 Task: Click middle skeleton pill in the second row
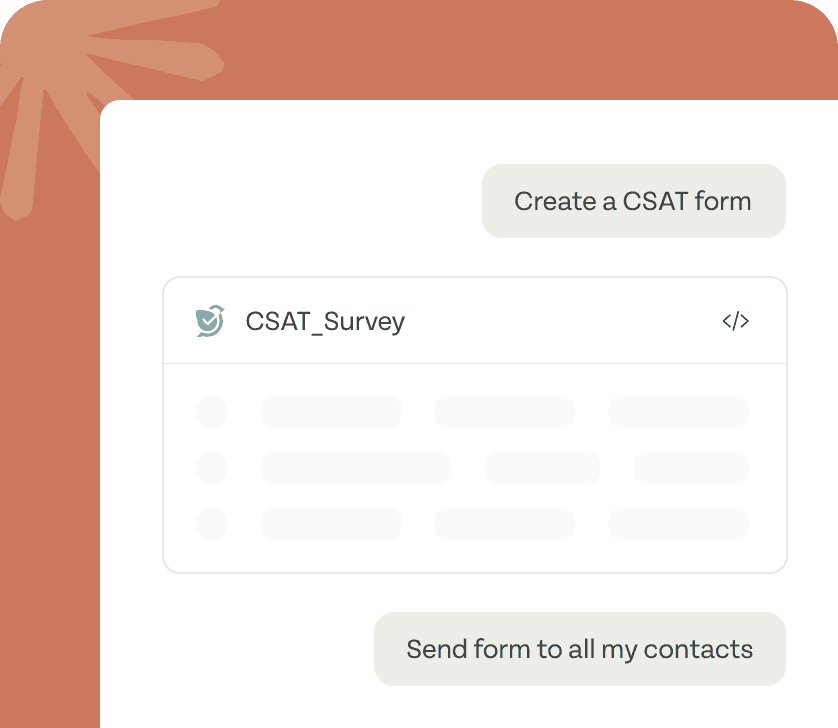pyautogui.click(x=541, y=468)
